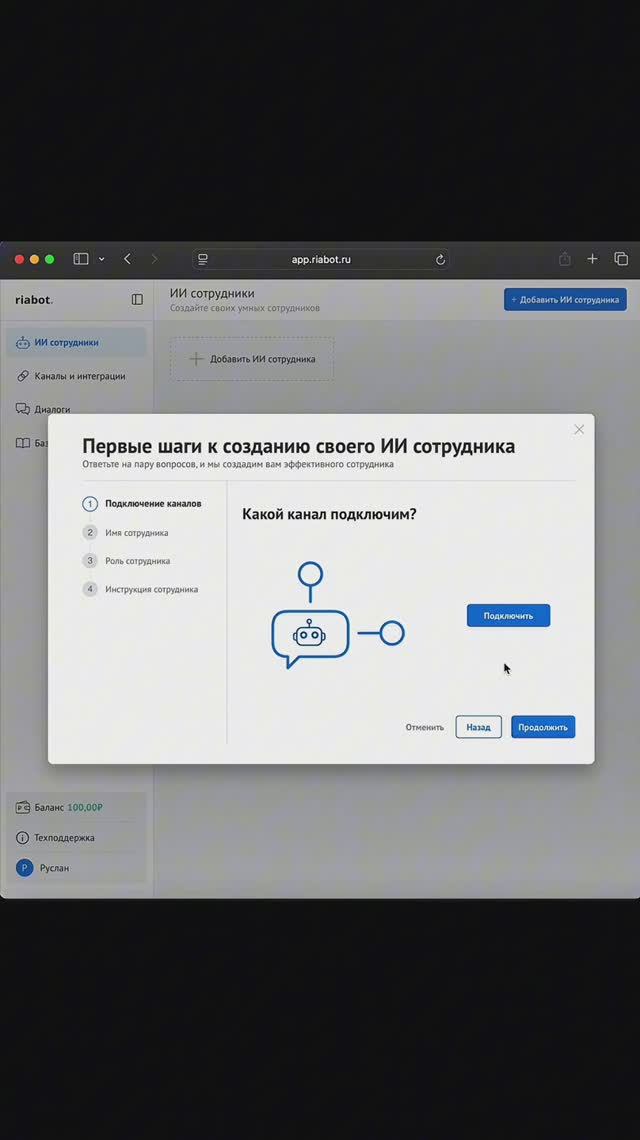Select step 3 Роль сотрудника
Screen dimensions: 640x1140
point(127,561)
